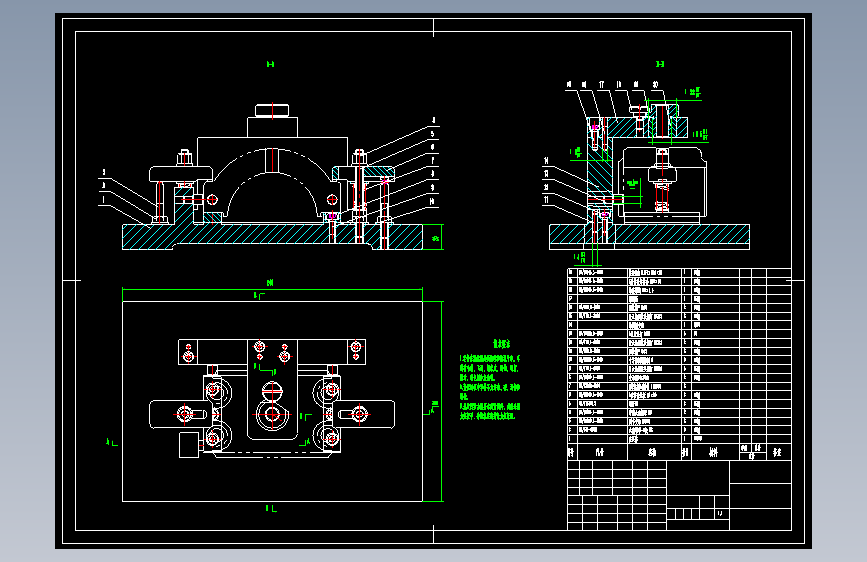Viewport: 867px width, 562px height.
Task: Click the parts list table
Action: pos(680,364)
